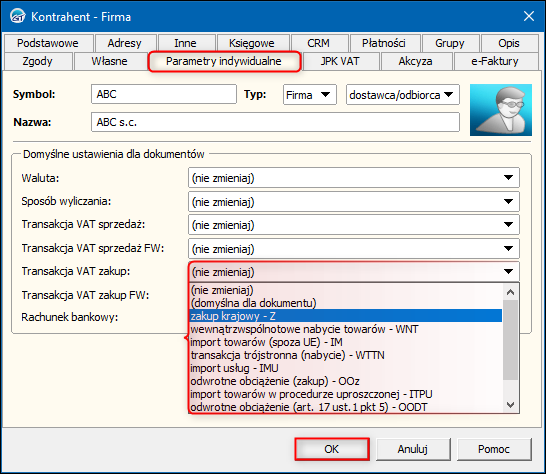Click scroll-up arrow in dropdown list
The image size is (546, 474).
point(510,292)
